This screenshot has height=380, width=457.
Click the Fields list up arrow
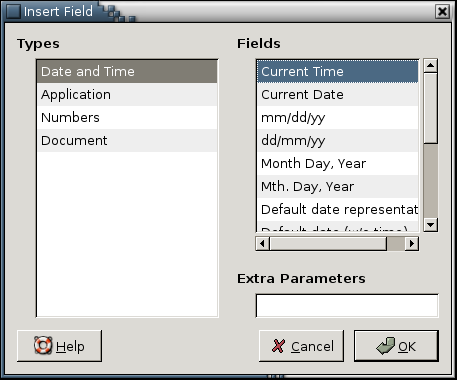[431, 65]
